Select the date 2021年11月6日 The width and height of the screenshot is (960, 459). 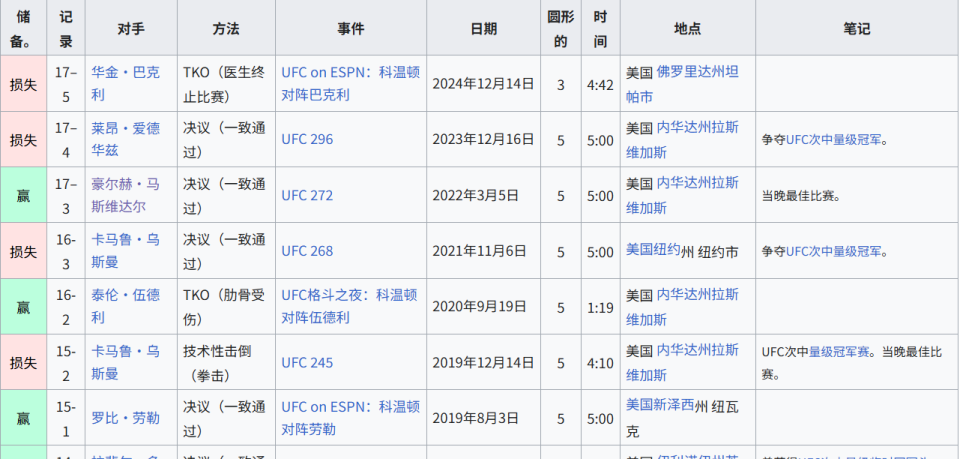tap(479, 251)
